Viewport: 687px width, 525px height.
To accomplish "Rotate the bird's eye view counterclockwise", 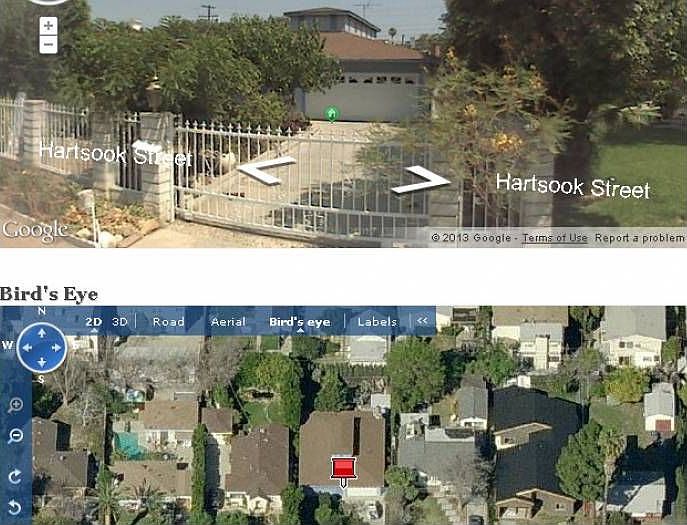I will click(x=15, y=507).
